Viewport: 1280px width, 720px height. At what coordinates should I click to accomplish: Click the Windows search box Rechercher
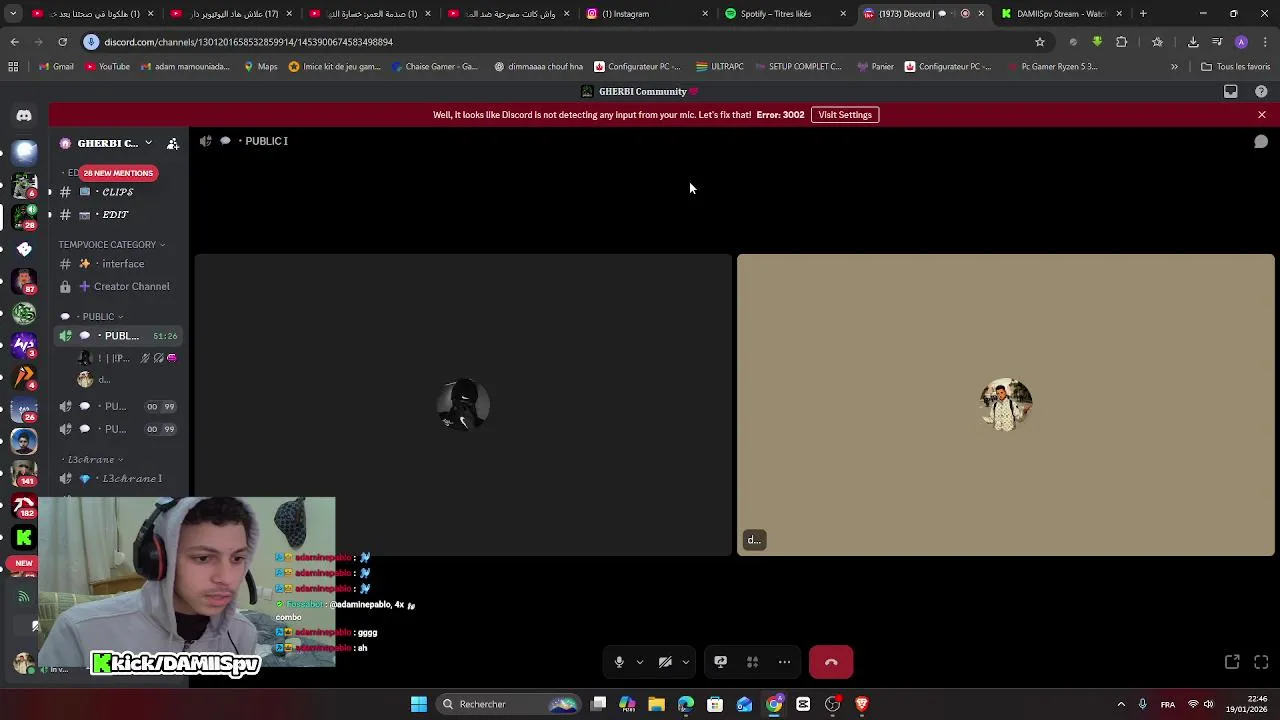(510, 704)
